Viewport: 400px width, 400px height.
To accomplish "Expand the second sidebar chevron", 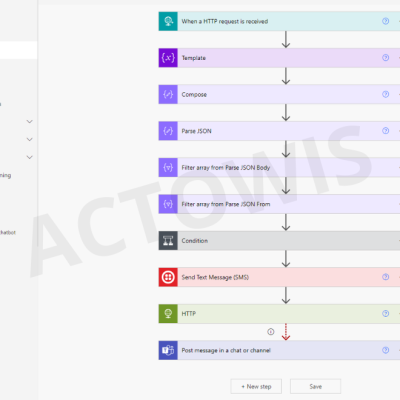I will click(x=30, y=139).
